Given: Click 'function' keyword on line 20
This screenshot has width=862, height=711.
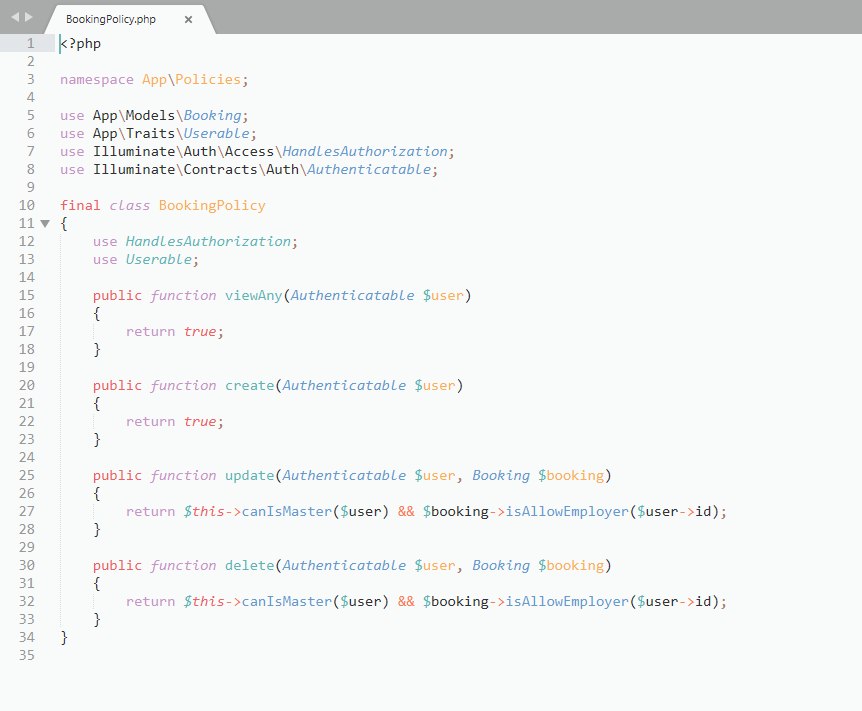Looking at the screenshot, I should tap(184, 385).
